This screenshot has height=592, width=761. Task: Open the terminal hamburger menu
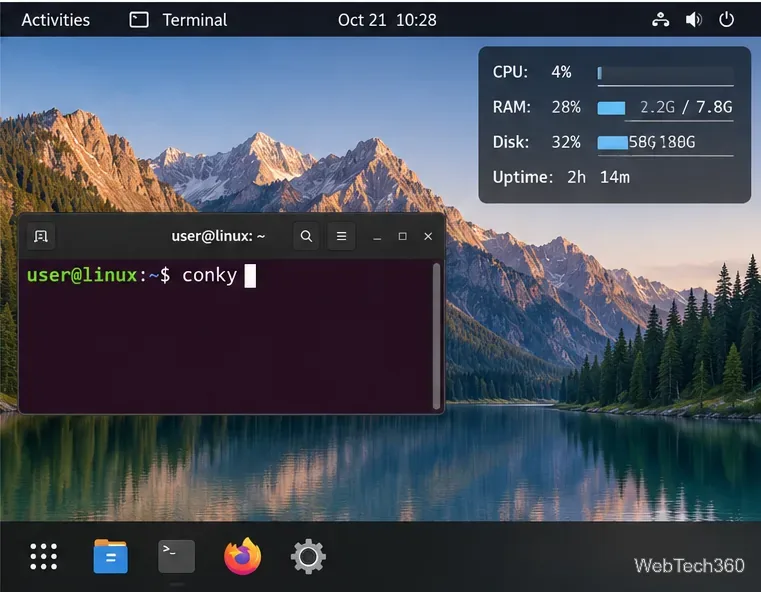coord(341,236)
